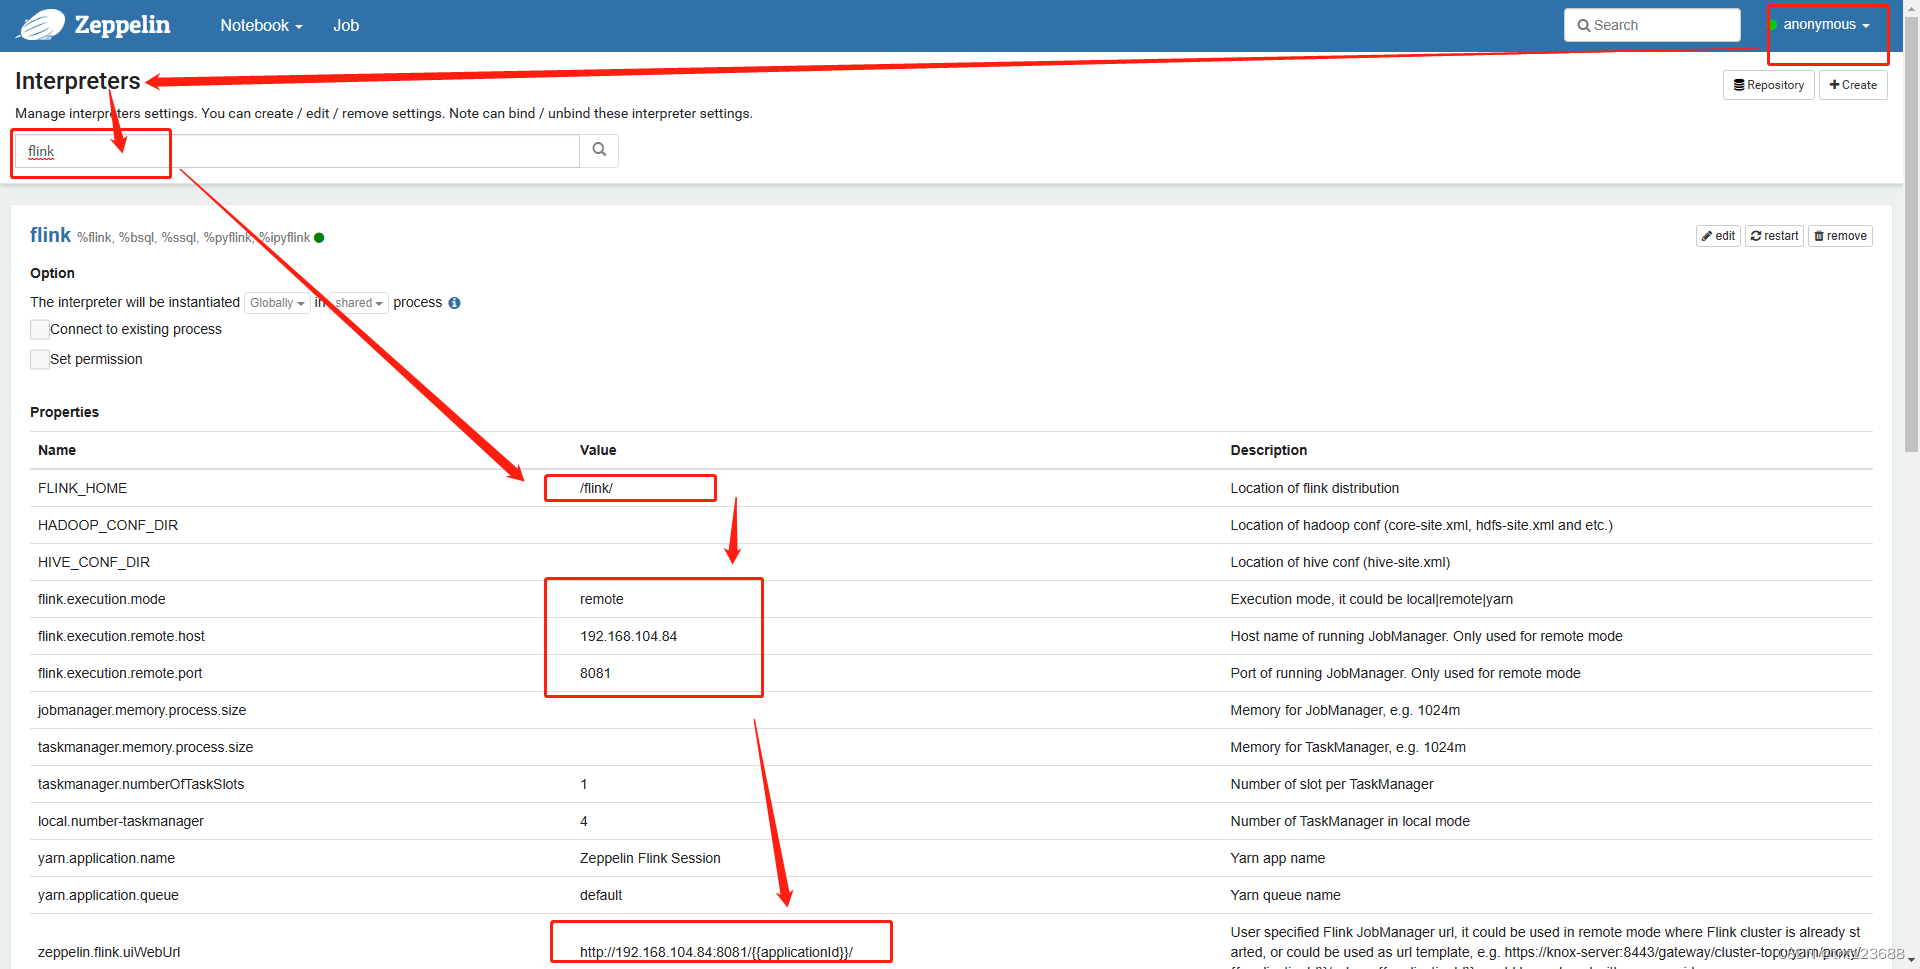Click the HIVE_CONF_DIR property name
This screenshot has width=1920, height=969.
[x=94, y=562]
